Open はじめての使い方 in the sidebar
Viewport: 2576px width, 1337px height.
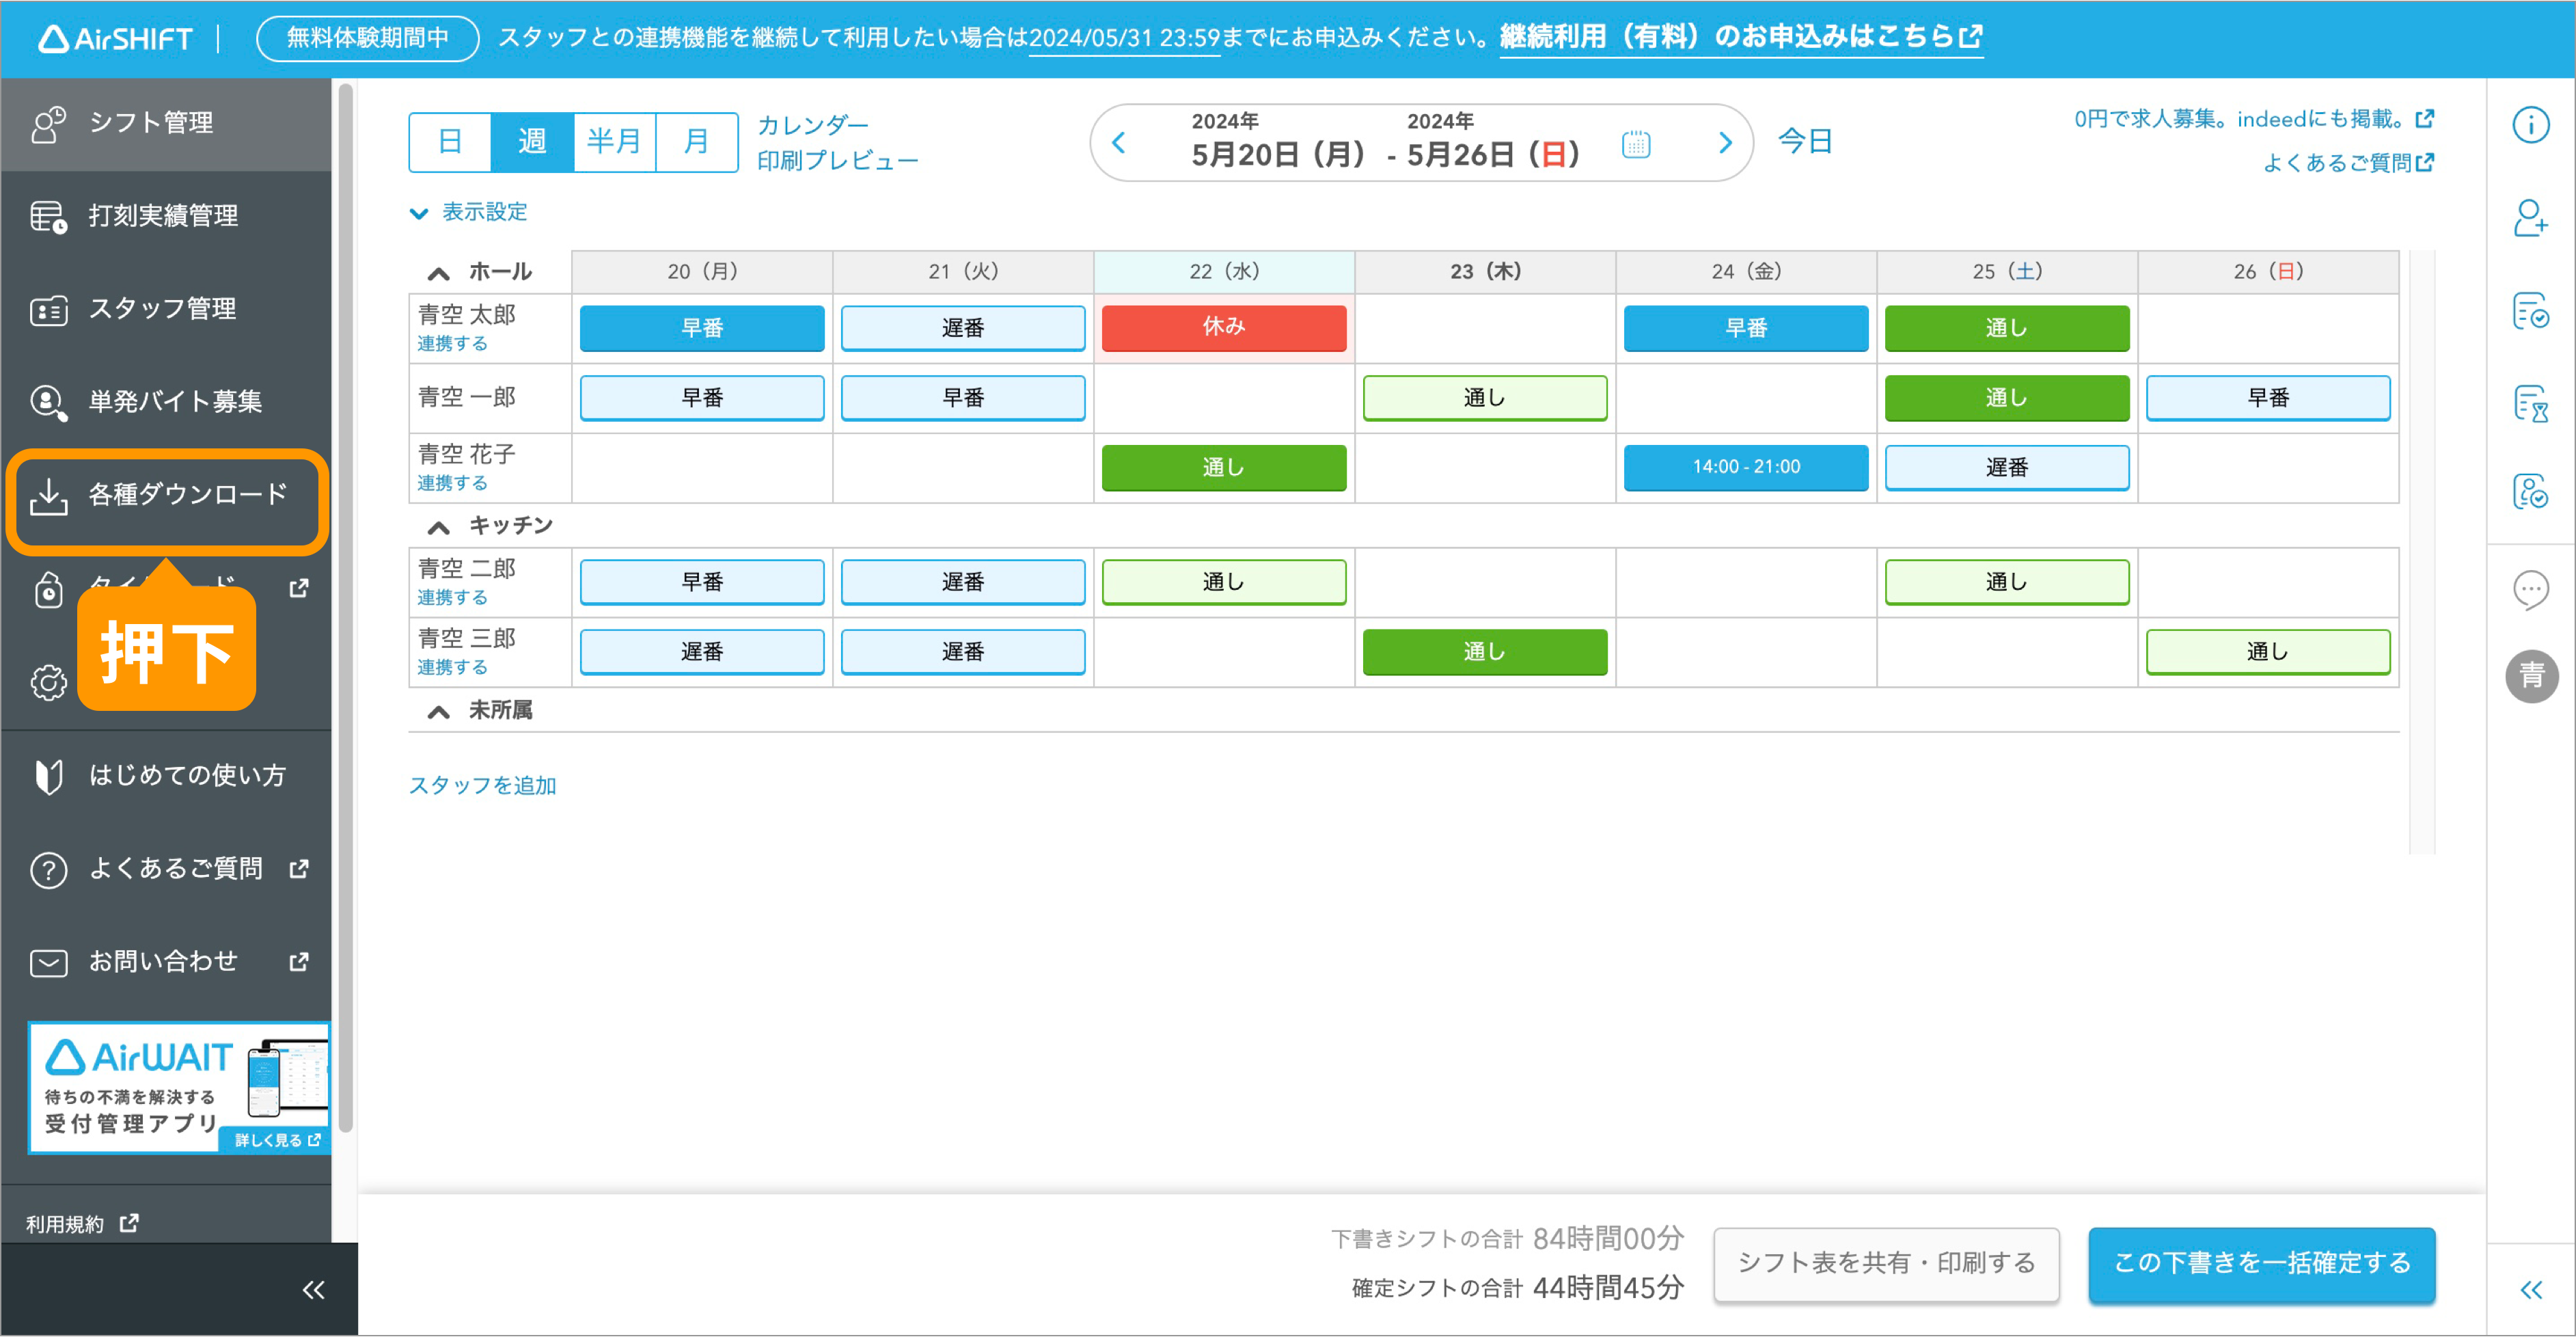click(x=166, y=775)
